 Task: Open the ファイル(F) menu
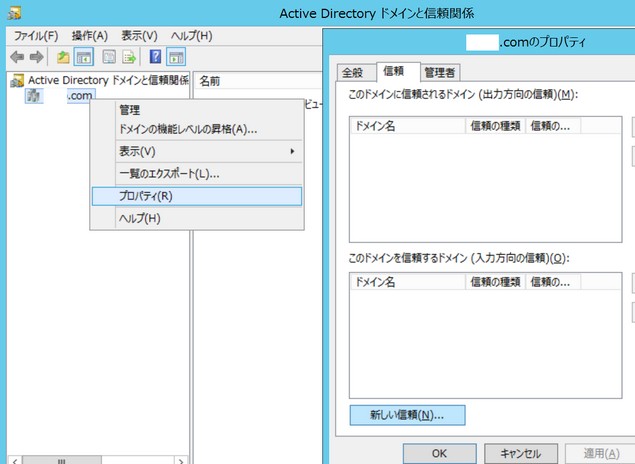coord(36,36)
